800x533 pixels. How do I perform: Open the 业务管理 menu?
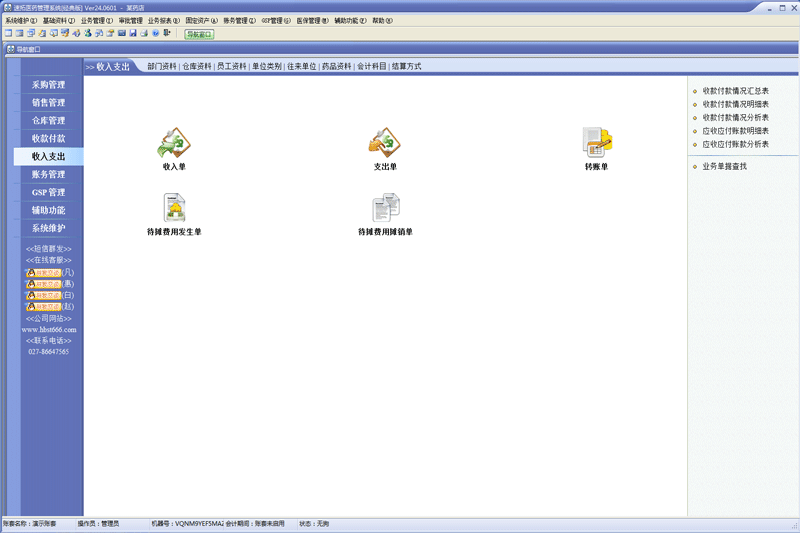(x=96, y=21)
